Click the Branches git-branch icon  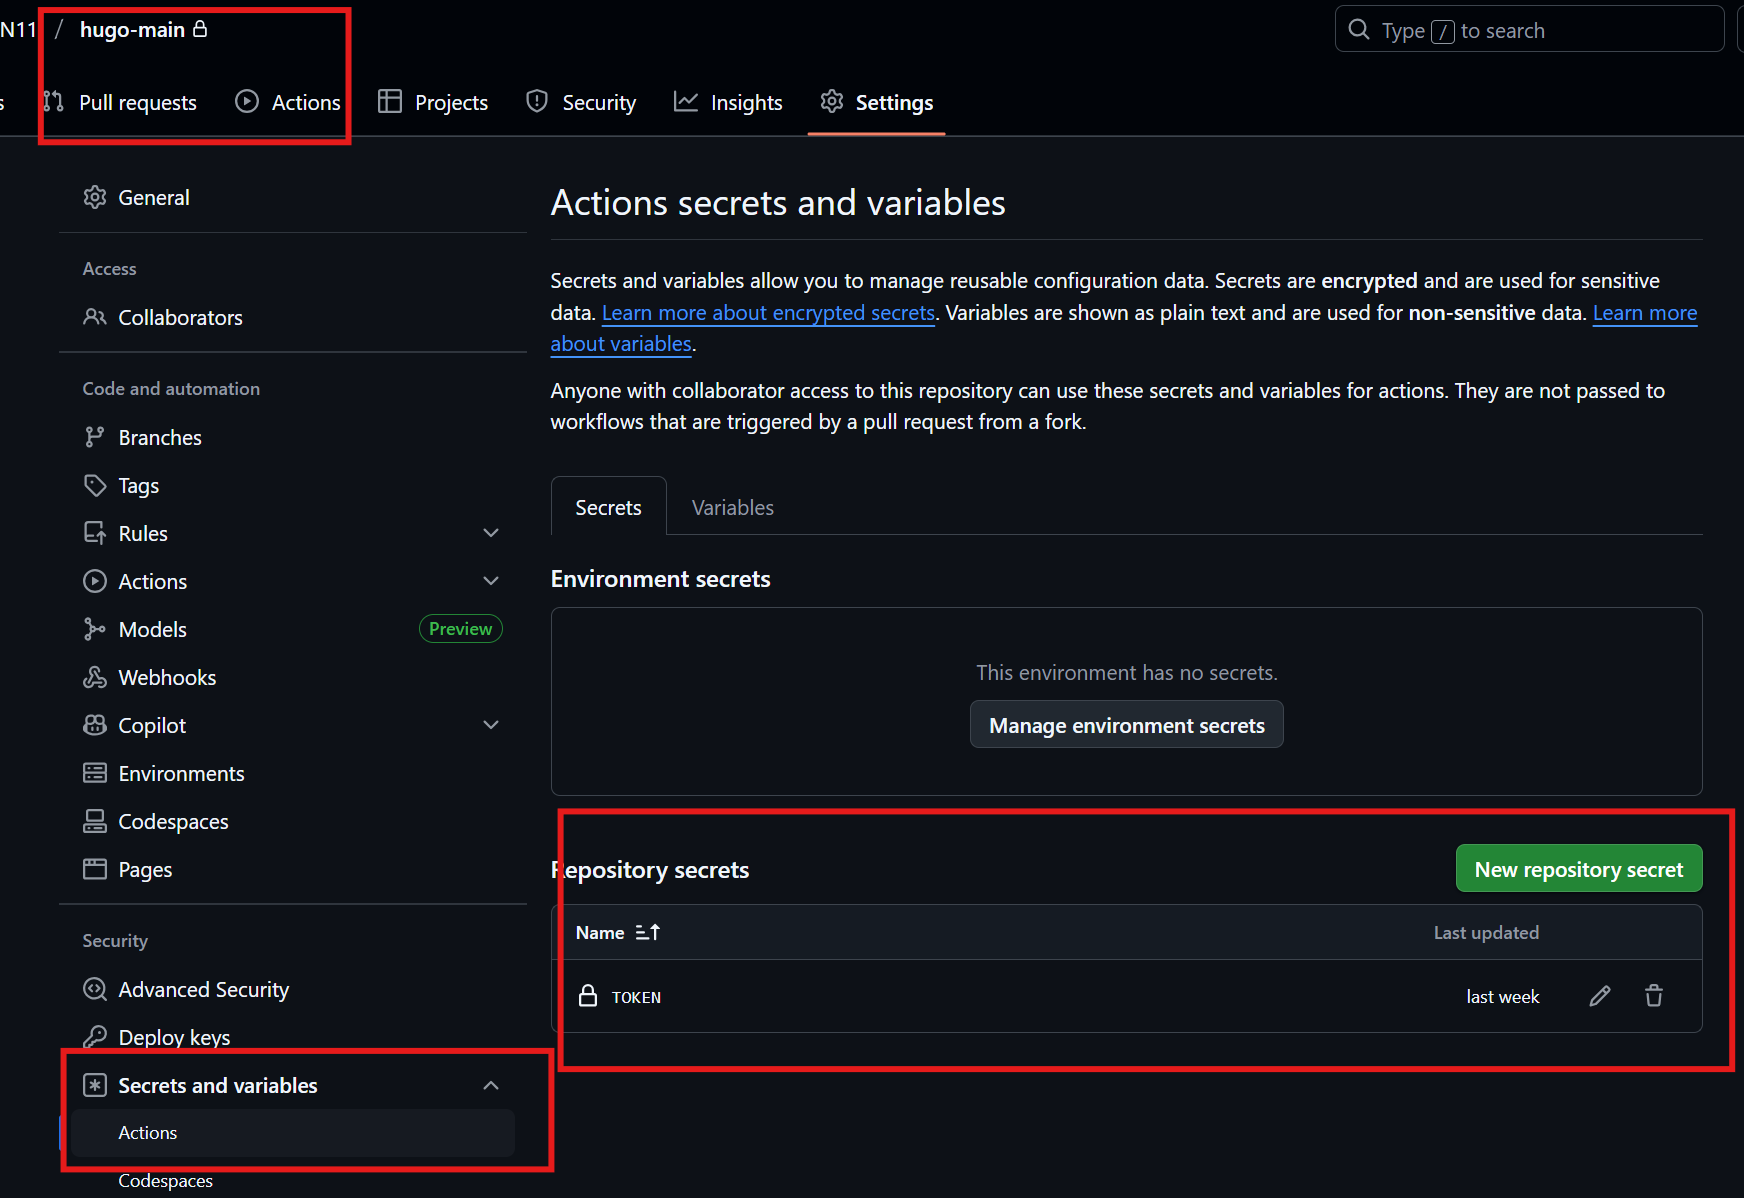[x=95, y=438]
